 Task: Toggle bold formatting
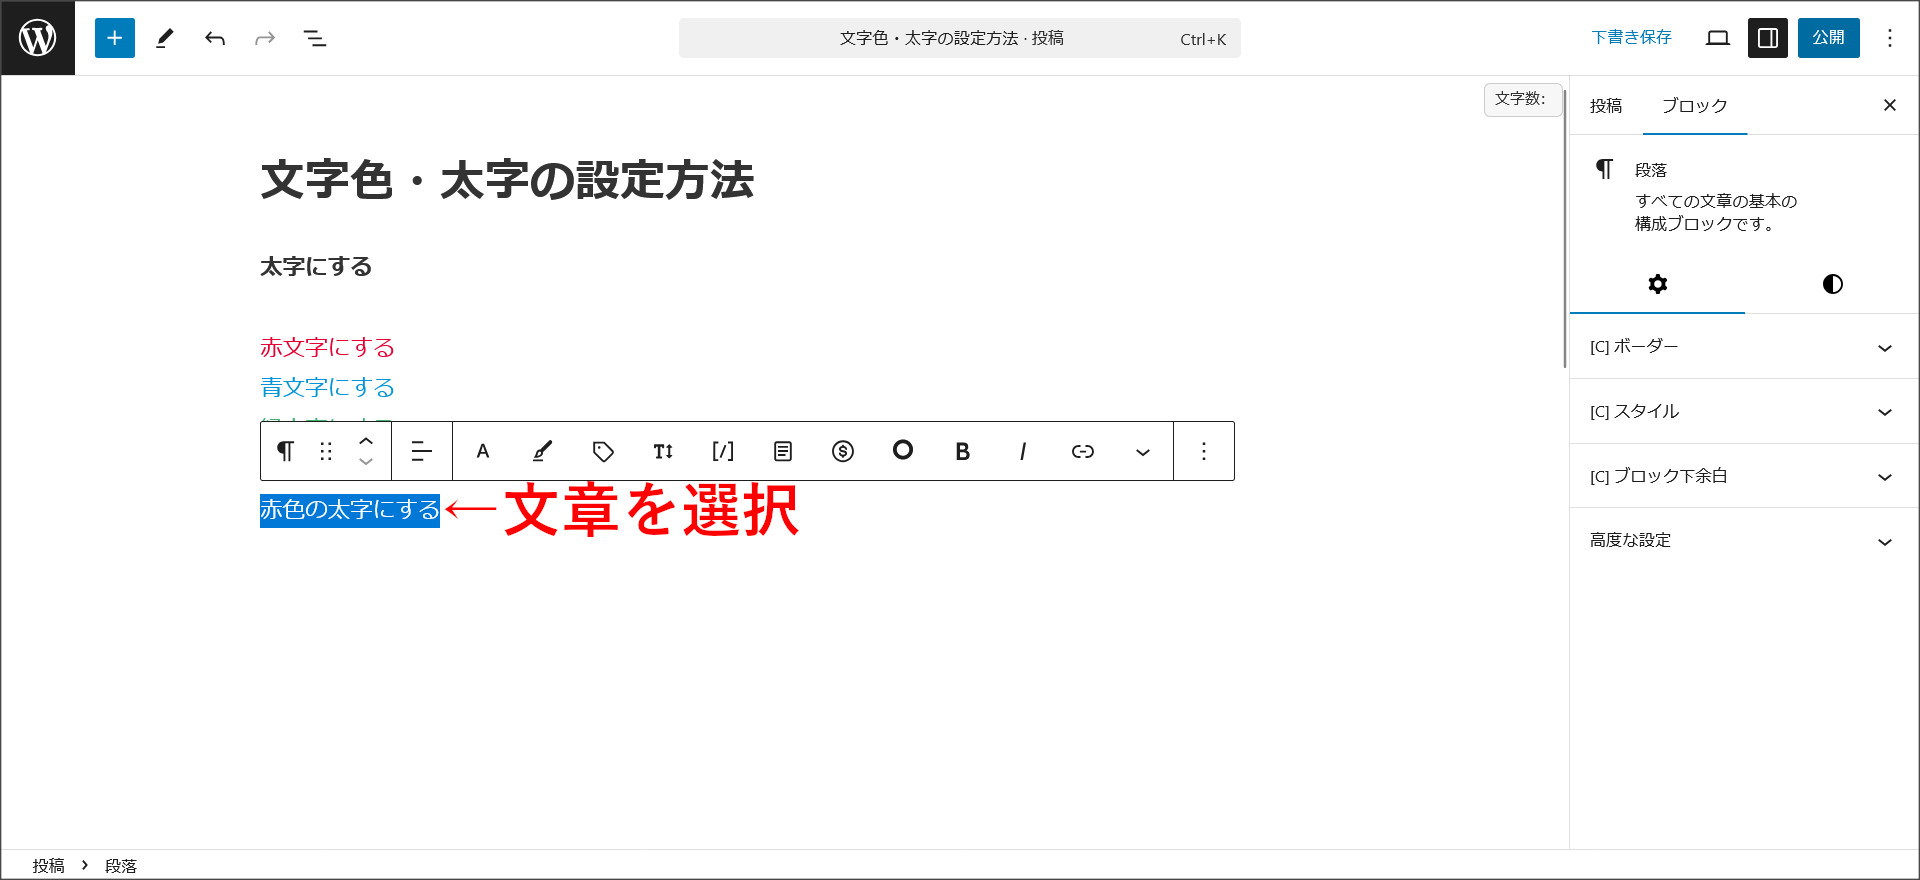click(x=963, y=451)
